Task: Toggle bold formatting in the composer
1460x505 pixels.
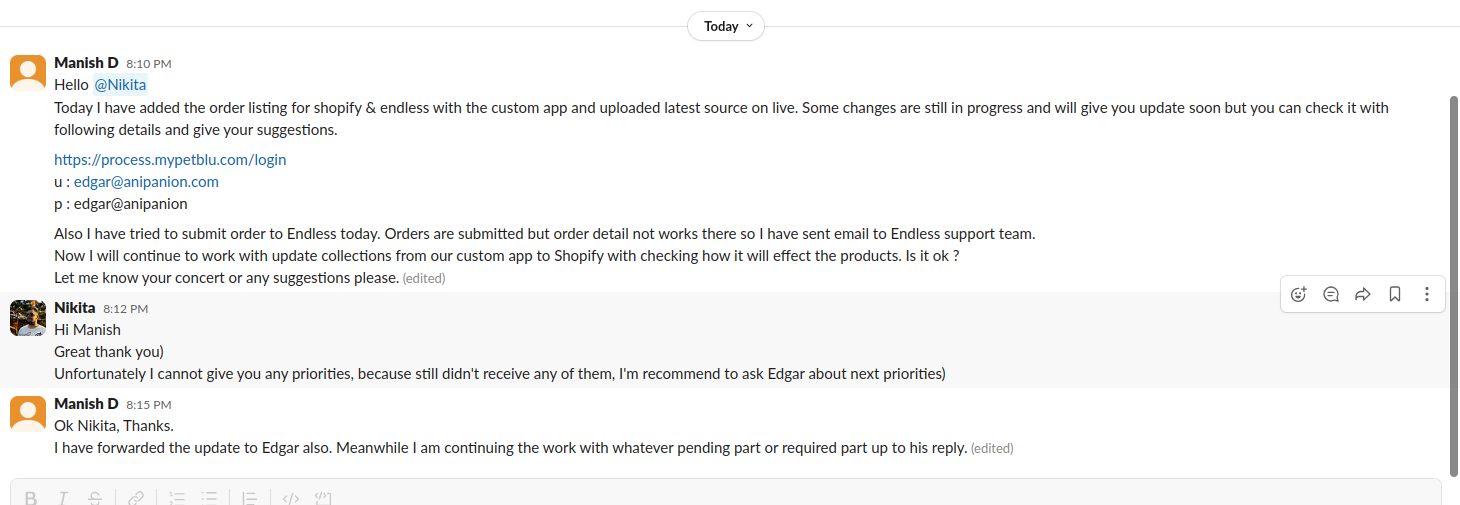Action: click(x=31, y=498)
